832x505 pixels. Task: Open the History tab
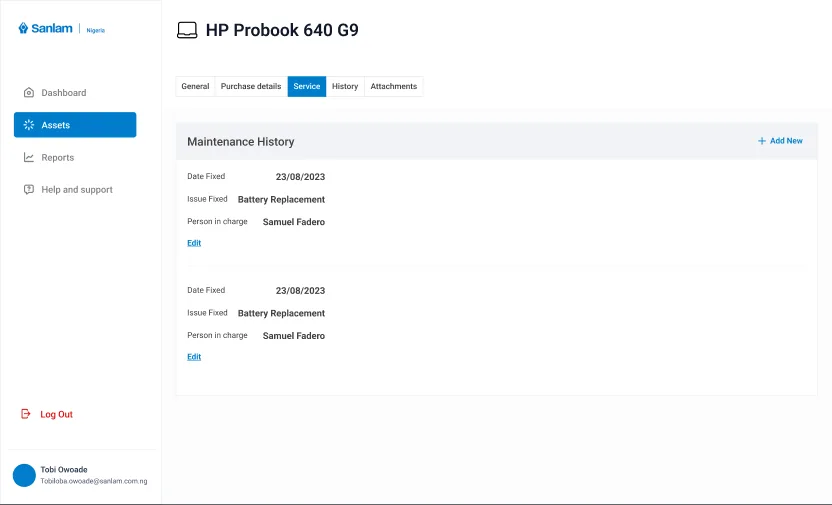(x=345, y=86)
